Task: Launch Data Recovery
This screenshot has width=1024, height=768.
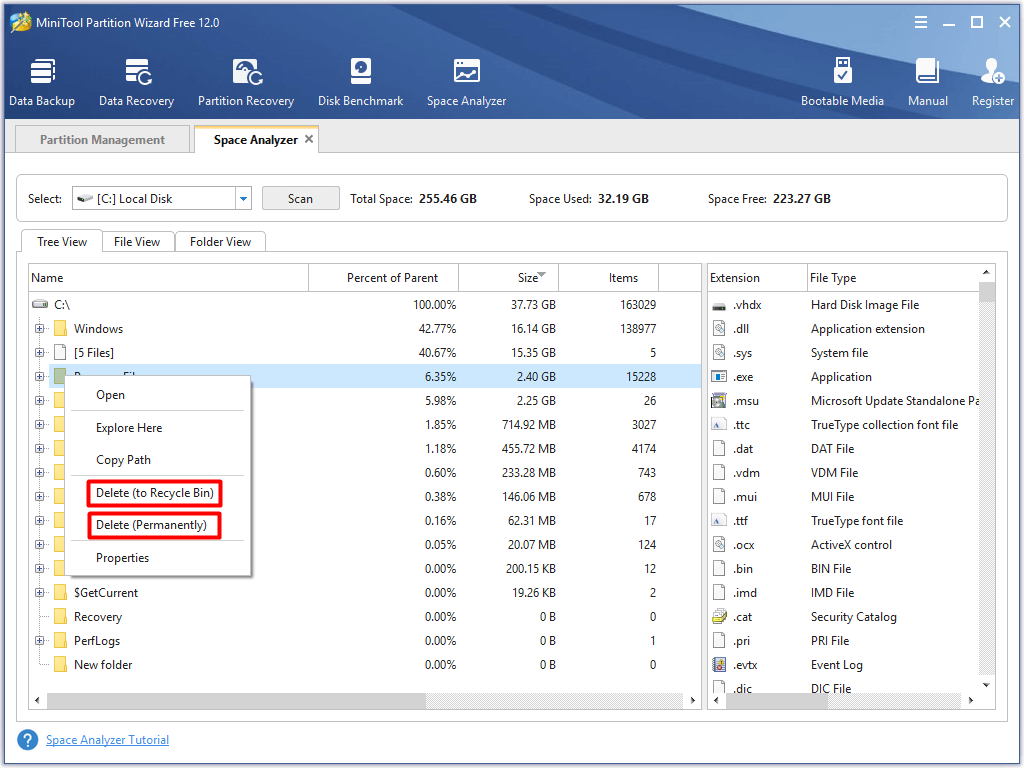Action: [136, 82]
